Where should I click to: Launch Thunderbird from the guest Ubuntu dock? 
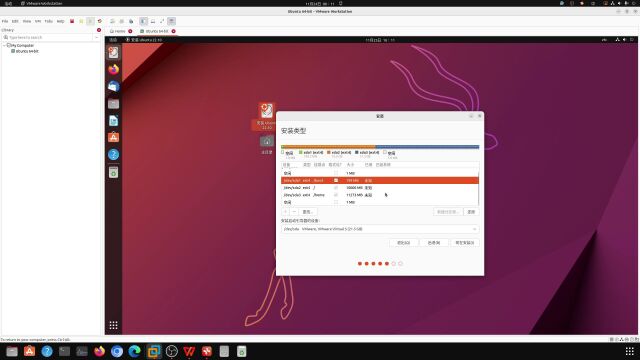113,87
